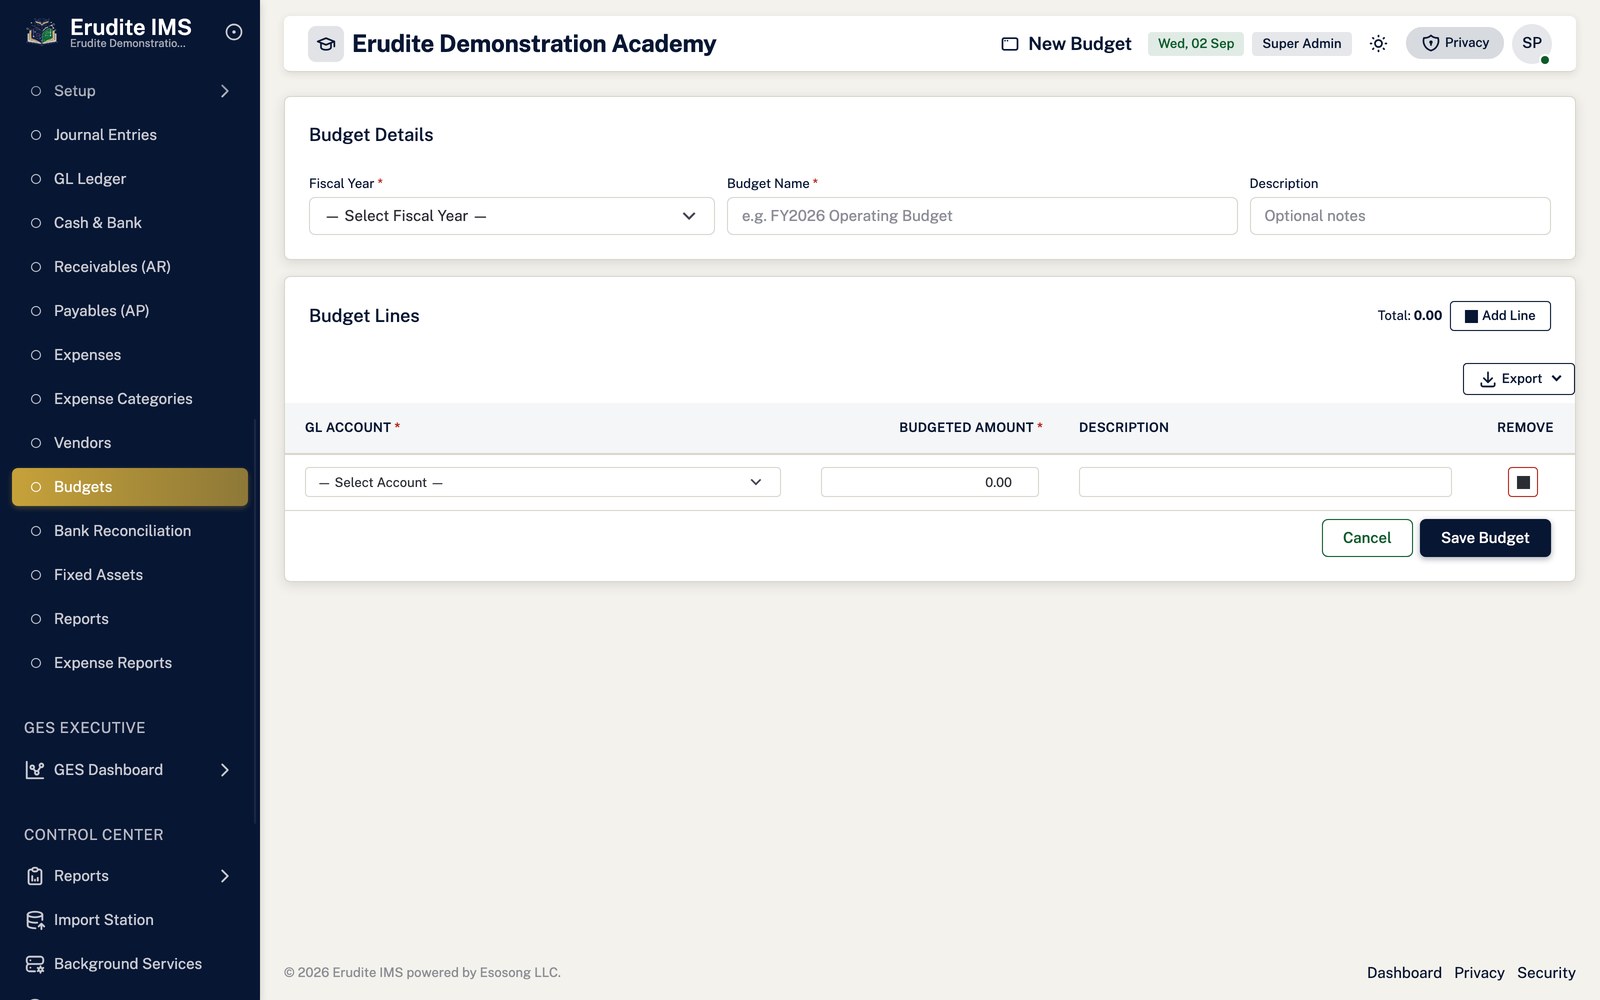
Task: Open Expense Reports in sidebar
Action: (x=130, y=663)
